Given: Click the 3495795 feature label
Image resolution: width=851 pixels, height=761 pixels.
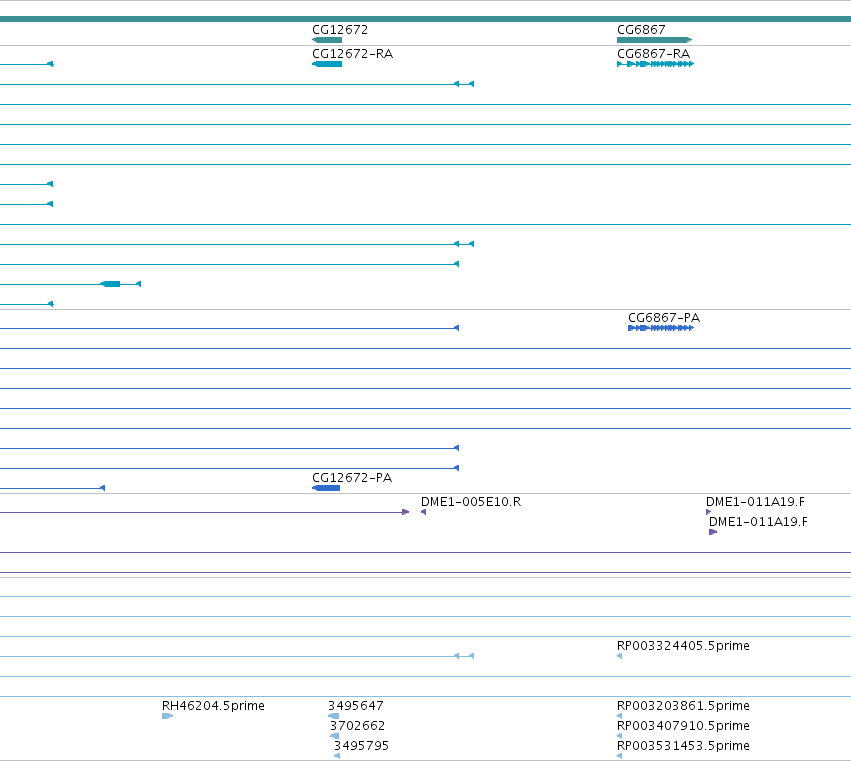Looking at the screenshot, I should [x=361, y=746].
